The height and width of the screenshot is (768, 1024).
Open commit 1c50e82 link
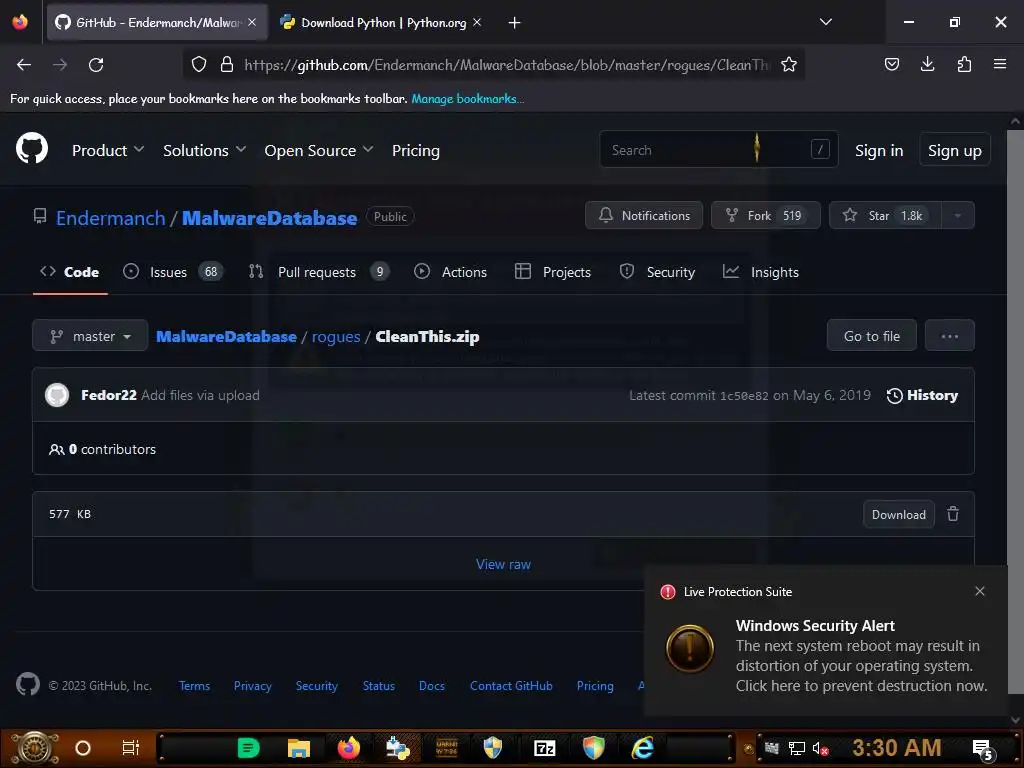click(744, 396)
